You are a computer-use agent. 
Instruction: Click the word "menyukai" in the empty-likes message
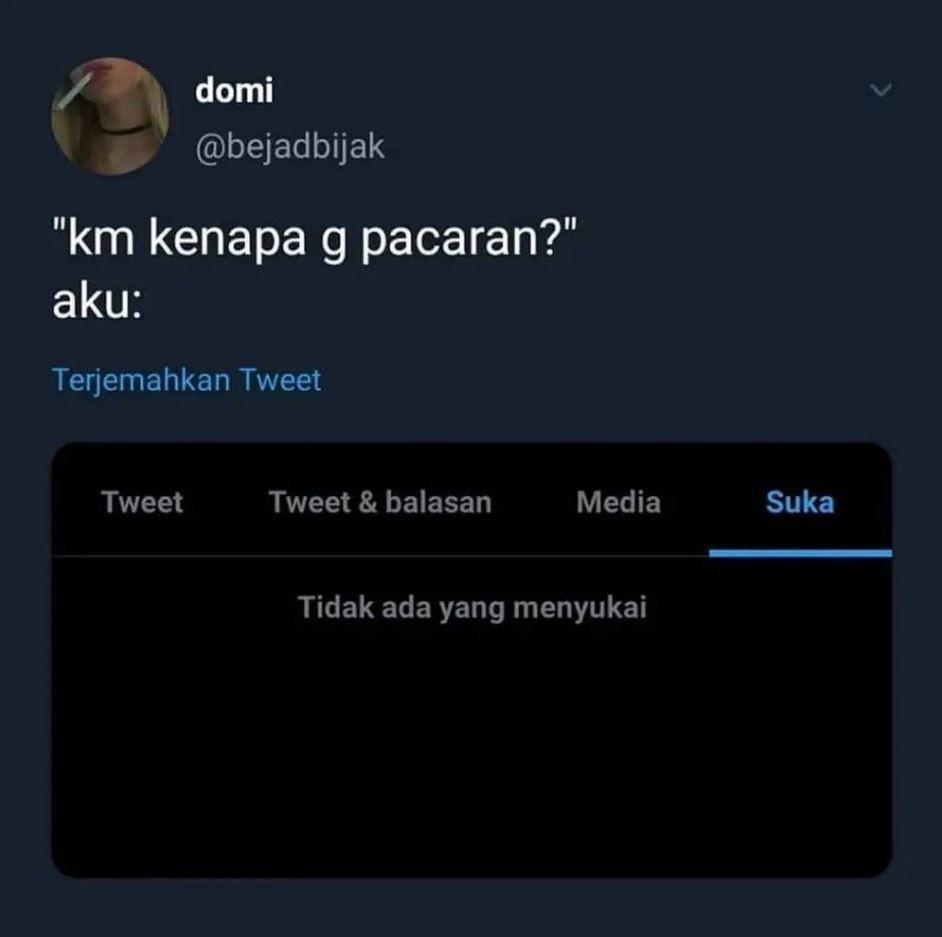pyautogui.click(x=580, y=607)
